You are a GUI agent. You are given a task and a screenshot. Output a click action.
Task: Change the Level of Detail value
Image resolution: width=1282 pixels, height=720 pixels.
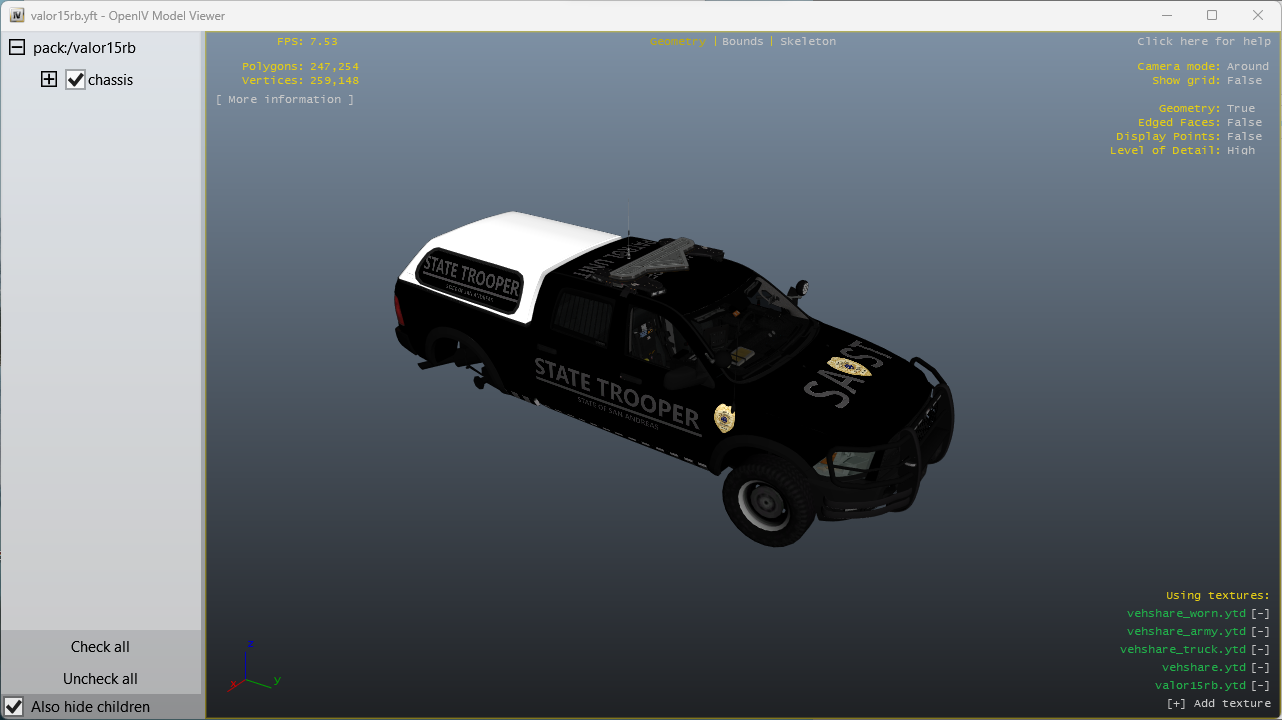tap(1240, 151)
